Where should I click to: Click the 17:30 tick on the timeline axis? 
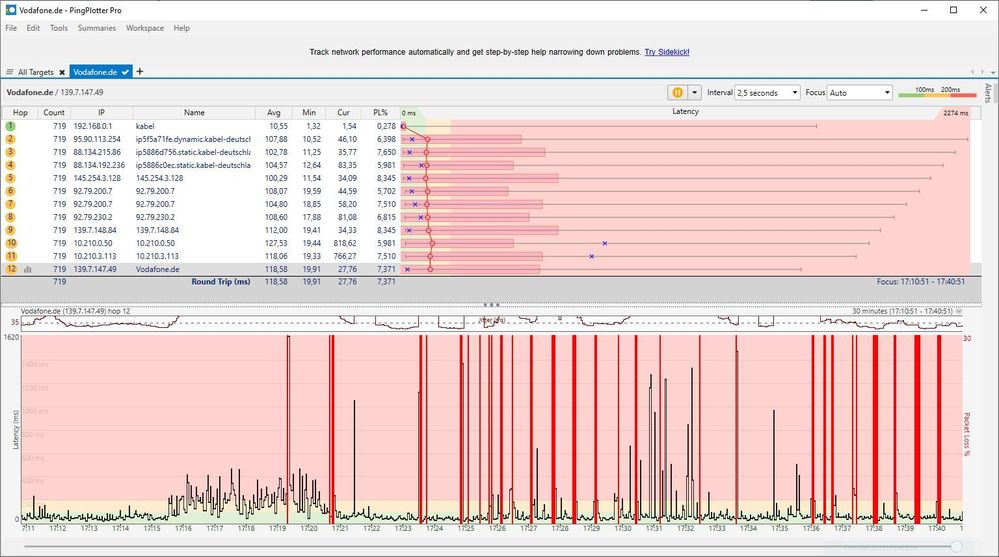(x=622, y=528)
